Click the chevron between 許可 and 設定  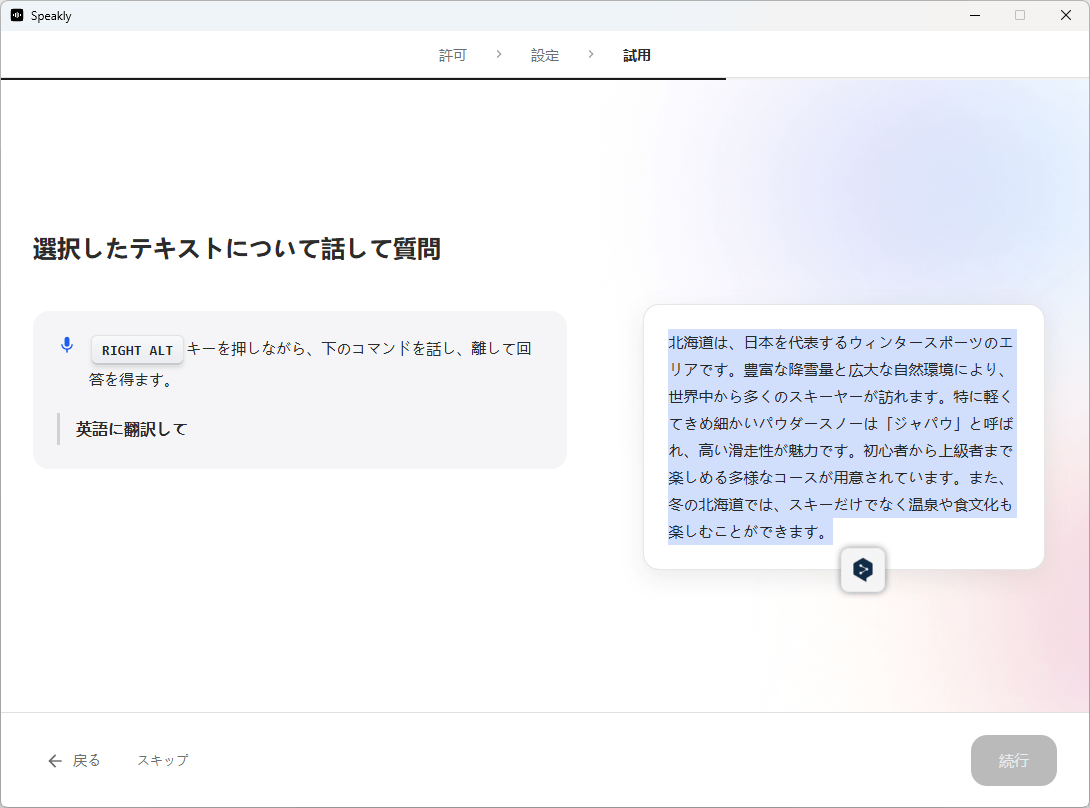(x=498, y=55)
